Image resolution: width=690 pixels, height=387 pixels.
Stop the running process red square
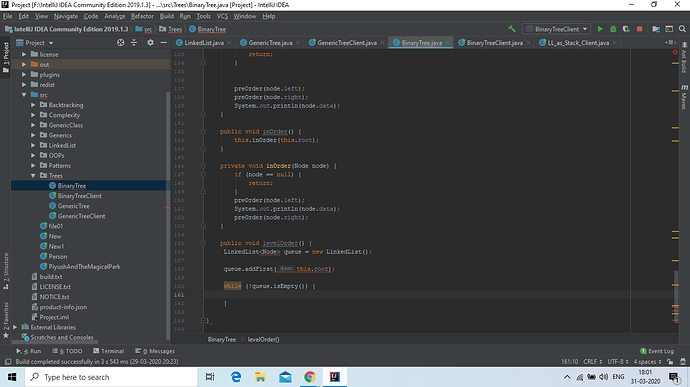(x=639, y=29)
